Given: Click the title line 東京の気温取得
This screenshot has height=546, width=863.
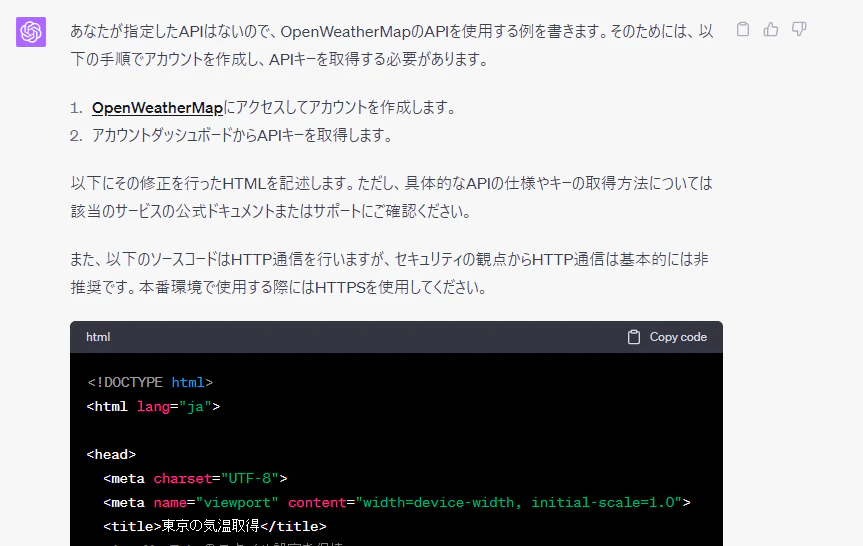Looking at the screenshot, I should point(215,526).
